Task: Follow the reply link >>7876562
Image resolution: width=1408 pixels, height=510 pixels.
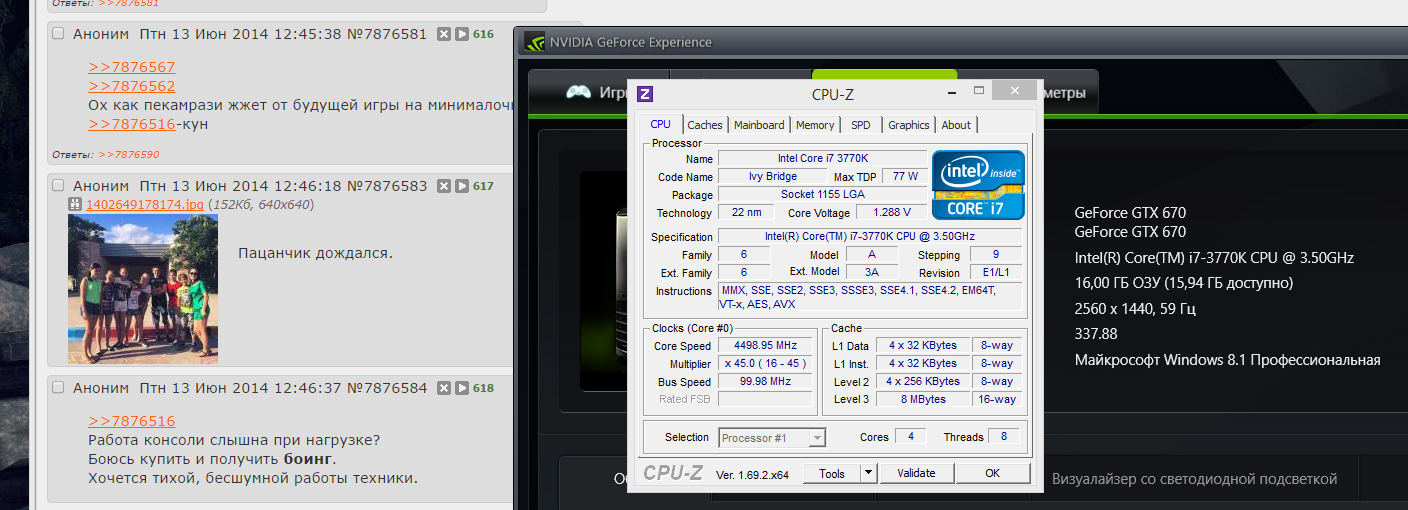Action: (x=132, y=86)
